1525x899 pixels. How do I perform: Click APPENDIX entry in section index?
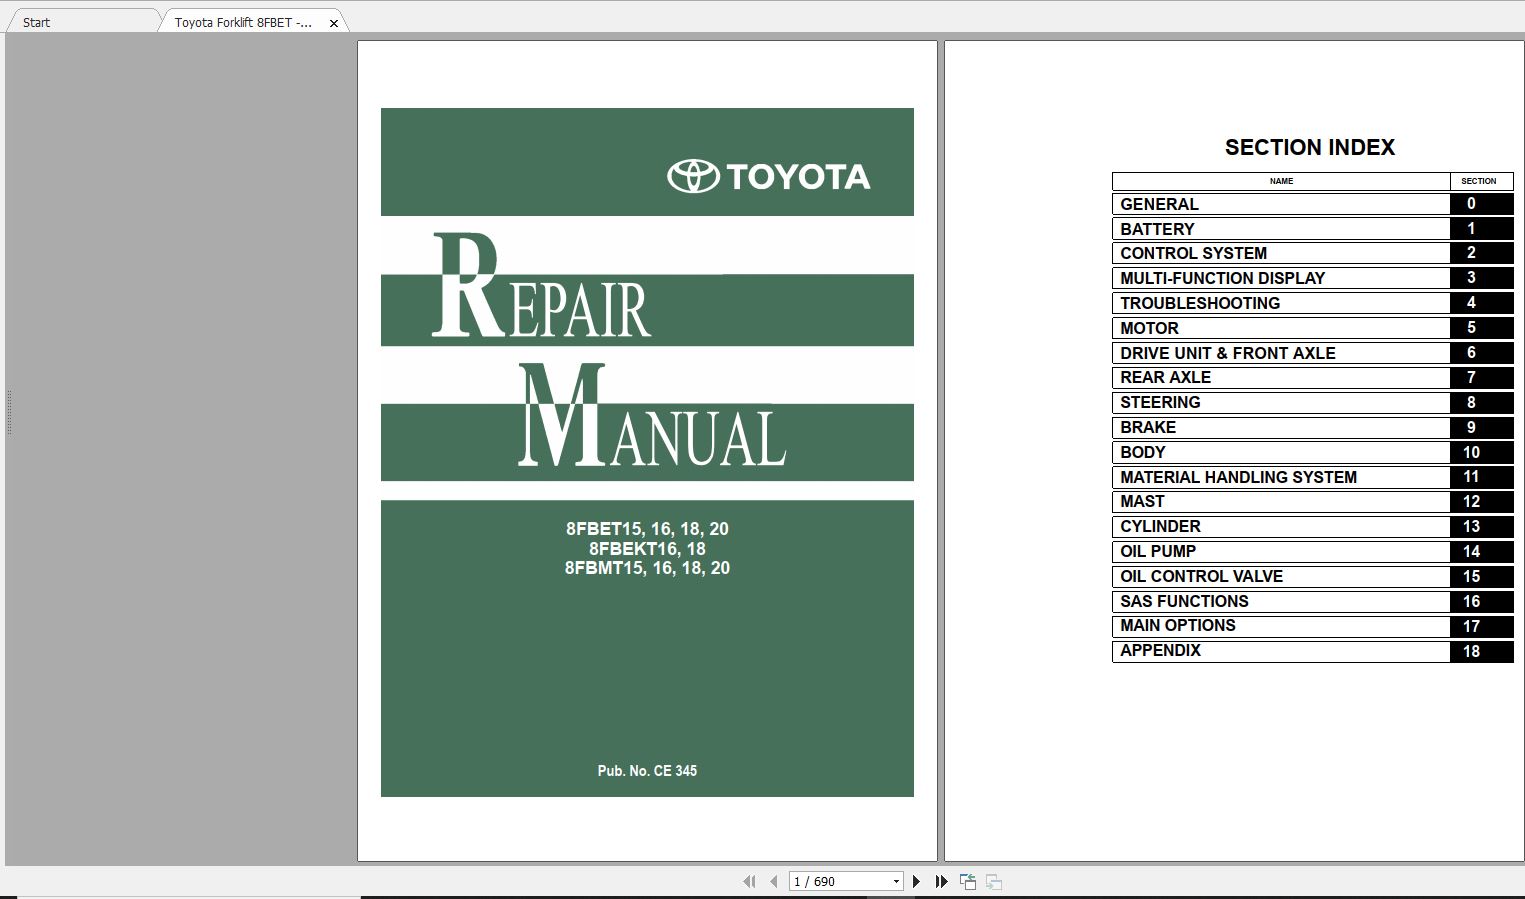pyautogui.click(x=1281, y=650)
